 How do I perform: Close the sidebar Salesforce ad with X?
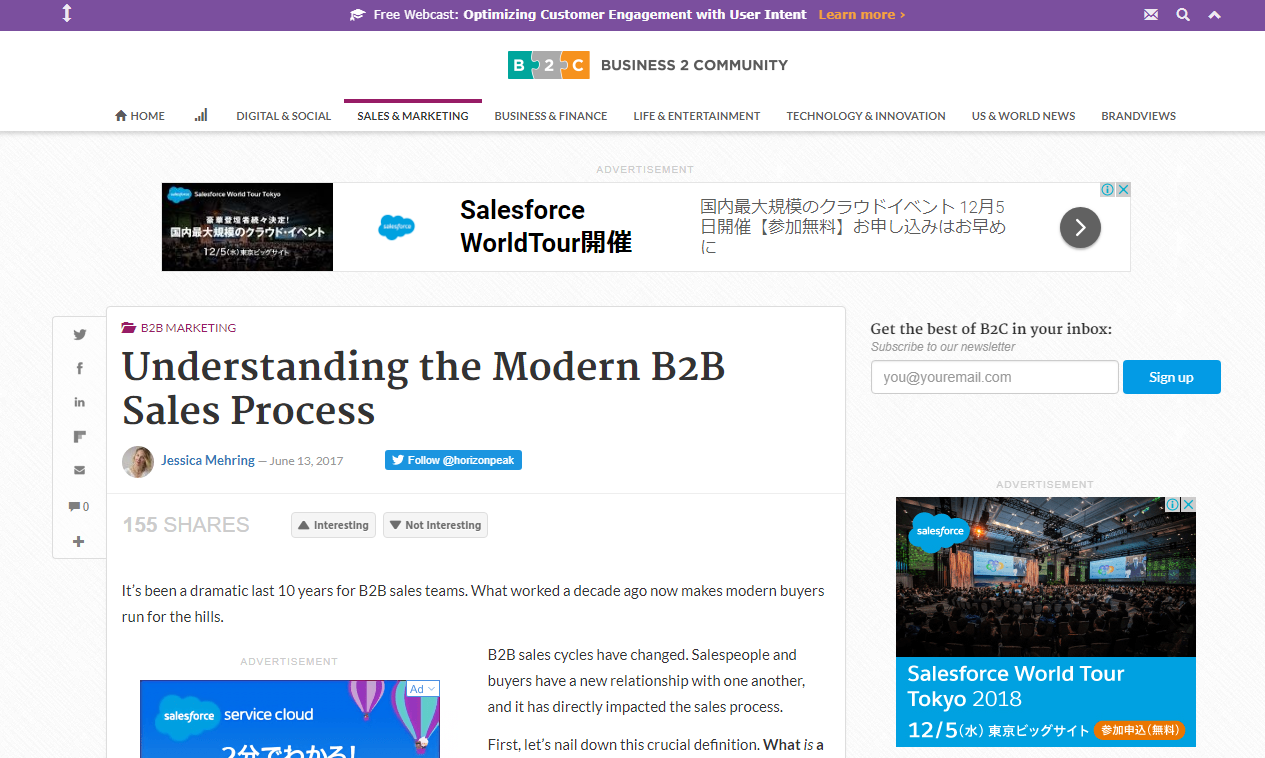1189,505
